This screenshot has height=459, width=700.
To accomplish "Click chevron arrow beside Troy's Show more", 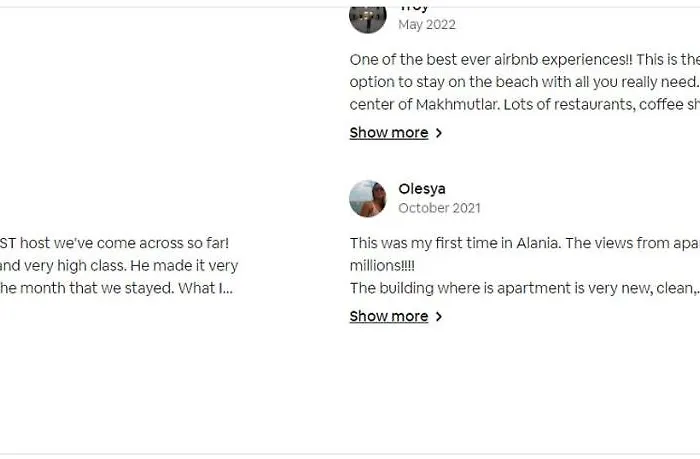I will [438, 133].
